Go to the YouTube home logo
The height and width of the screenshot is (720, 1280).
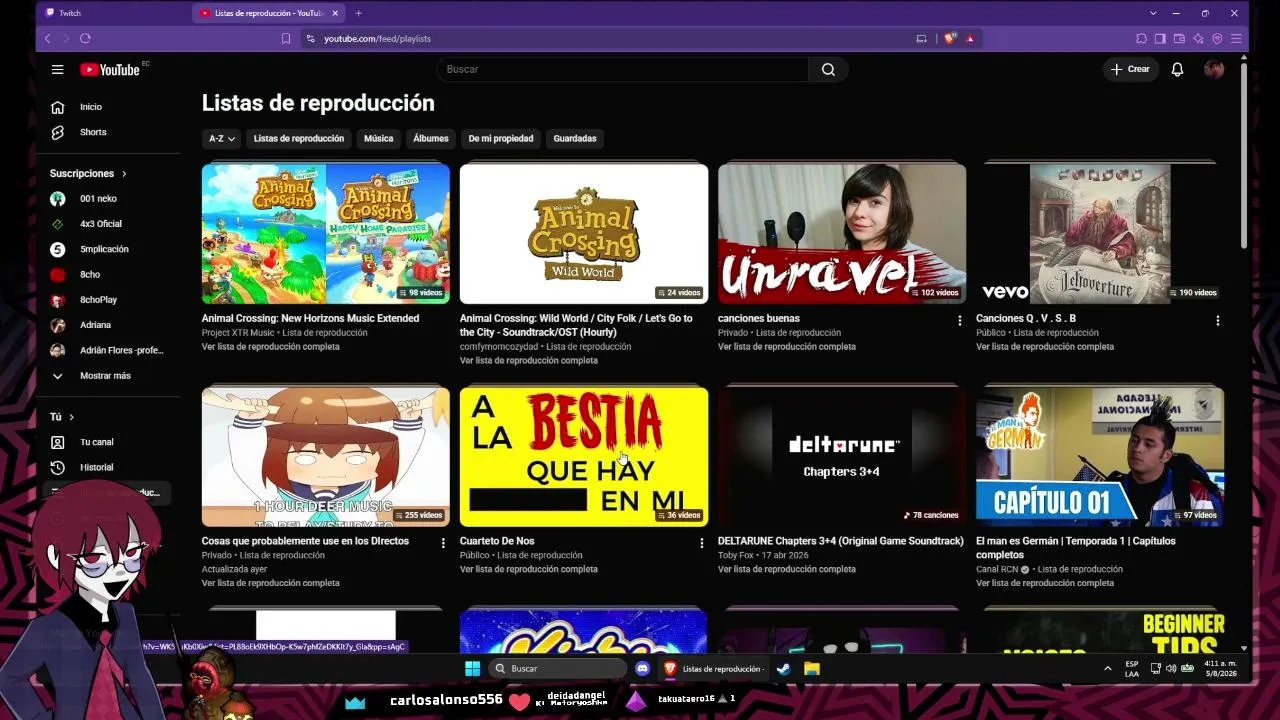point(110,69)
